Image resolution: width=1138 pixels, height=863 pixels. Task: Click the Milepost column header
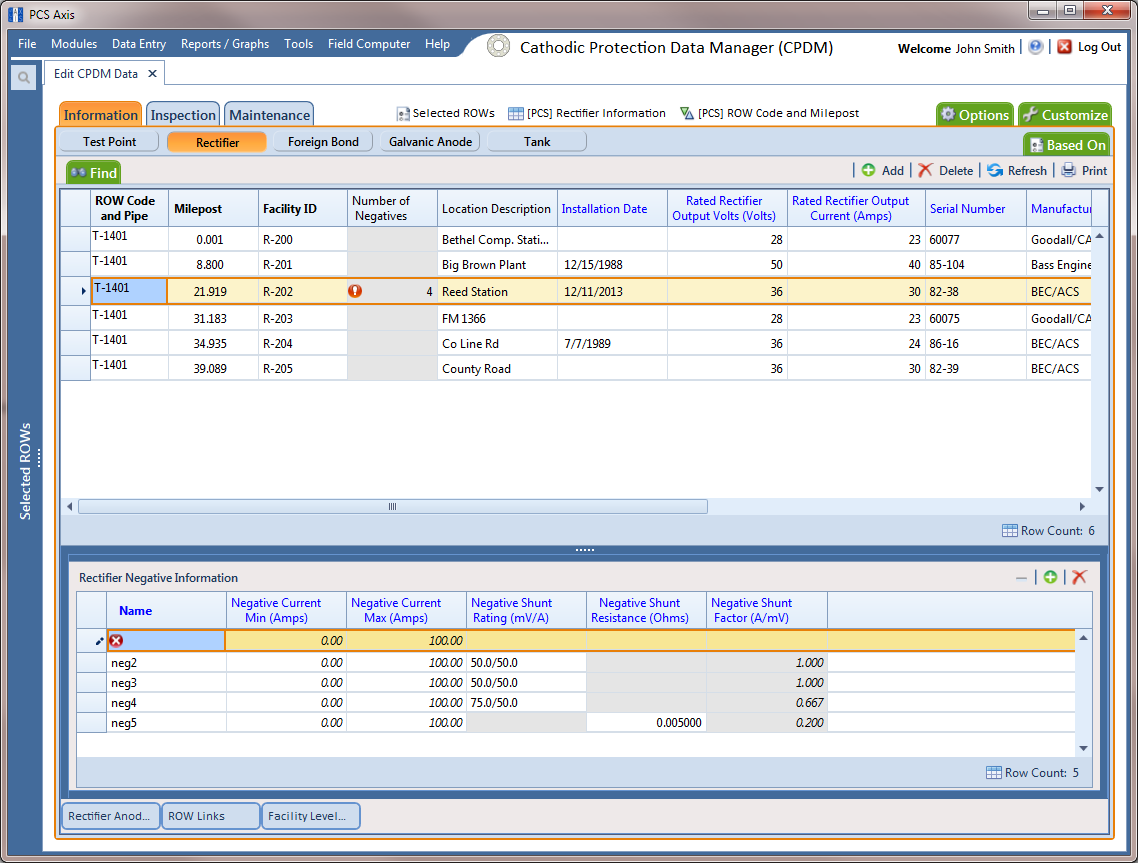[213, 208]
